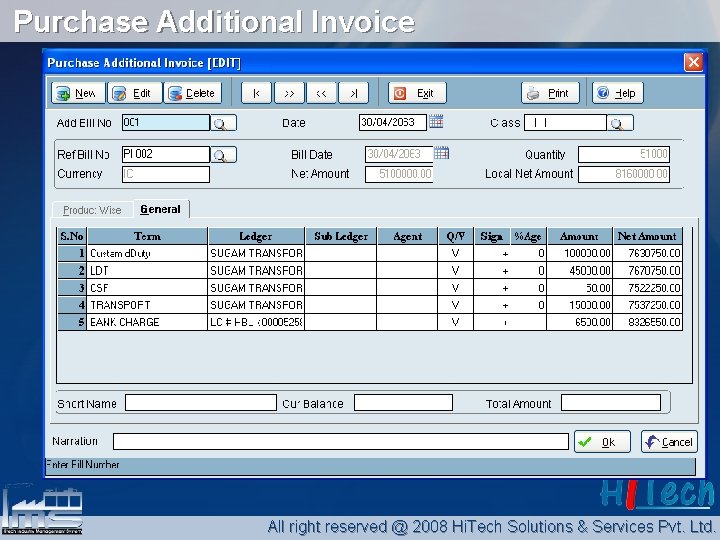This screenshot has height=540, width=720.
Task: Click amount cell 100000.00
Action: coord(579,253)
